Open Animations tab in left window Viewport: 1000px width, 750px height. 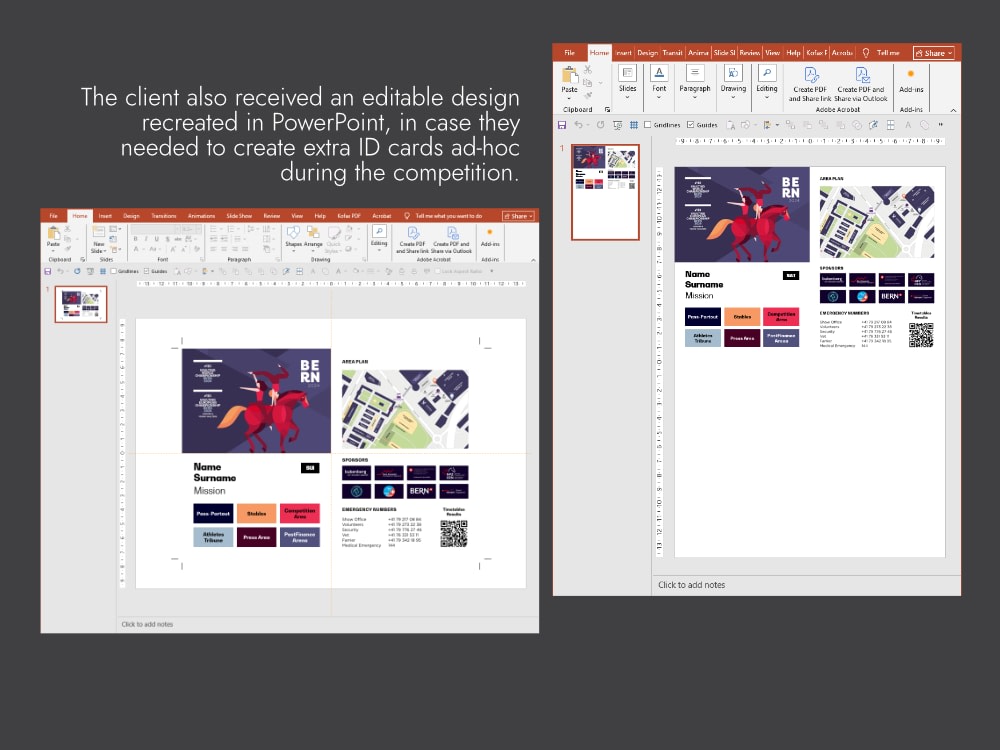click(202, 216)
